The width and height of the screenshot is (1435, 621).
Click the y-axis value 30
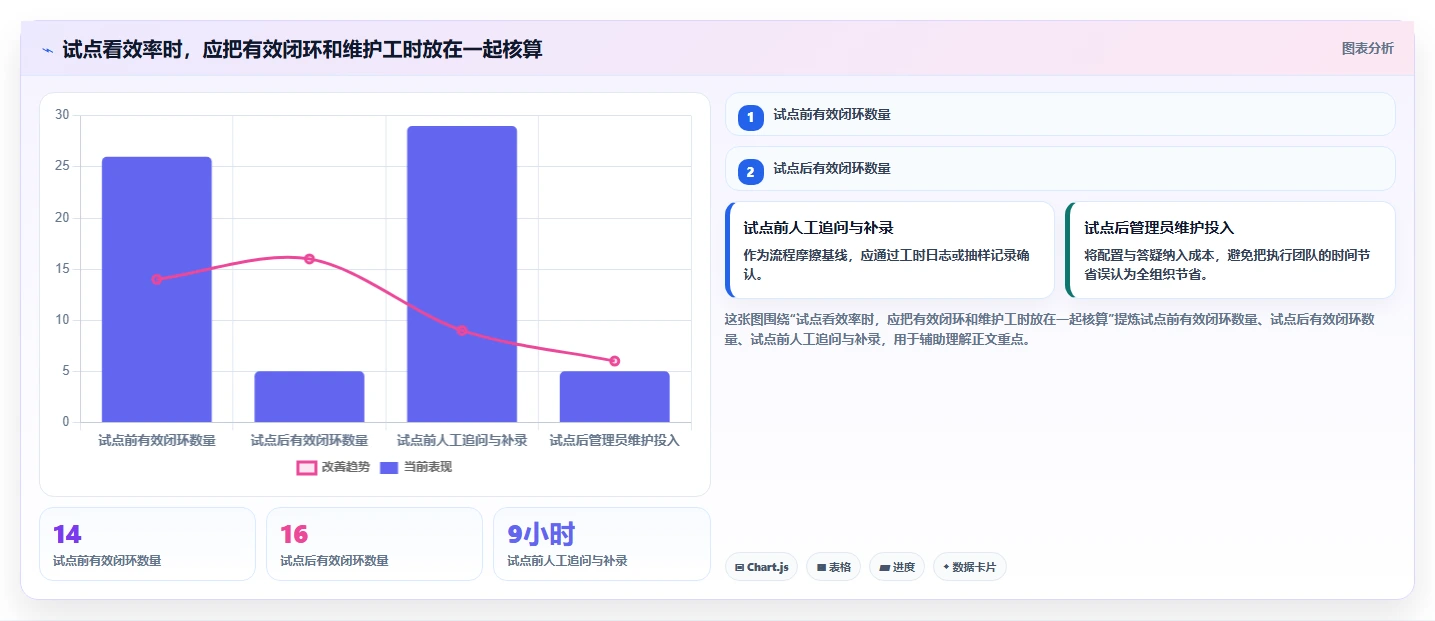62,115
